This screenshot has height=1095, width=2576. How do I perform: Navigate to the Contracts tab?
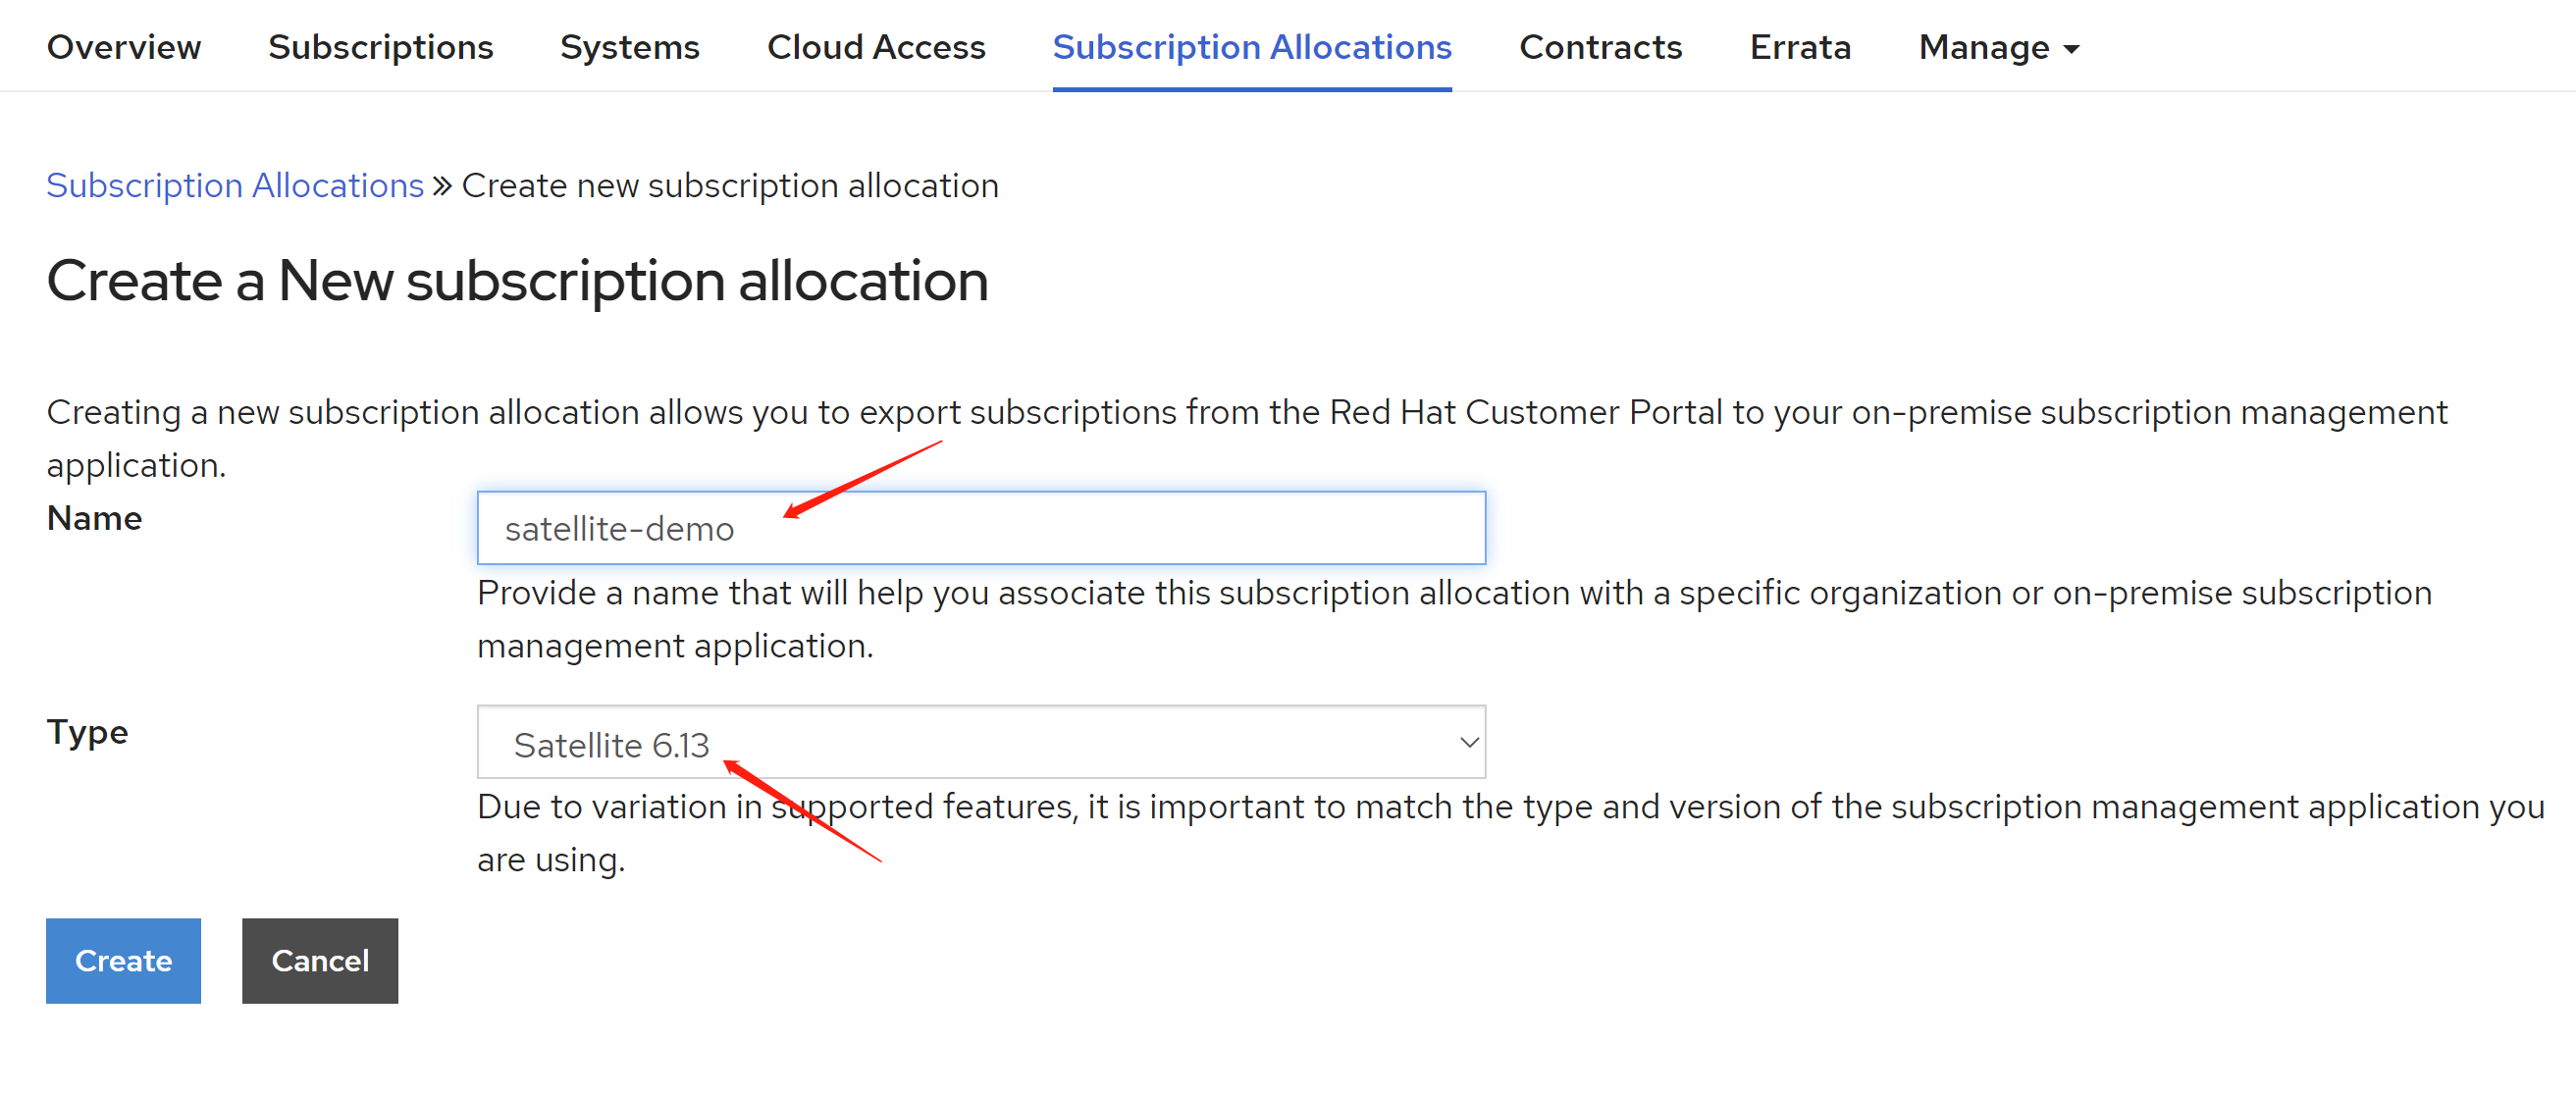click(1600, 47)
